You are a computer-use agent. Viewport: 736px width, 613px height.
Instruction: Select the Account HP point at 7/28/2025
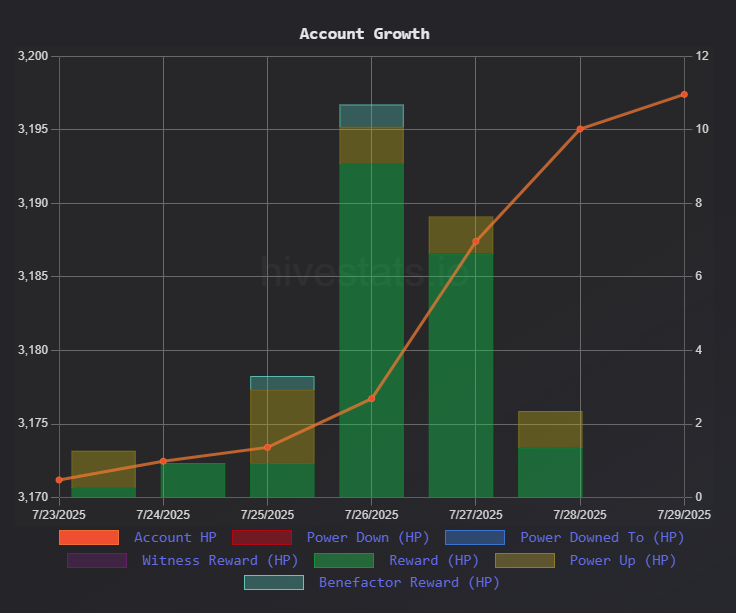pos(580,129)
